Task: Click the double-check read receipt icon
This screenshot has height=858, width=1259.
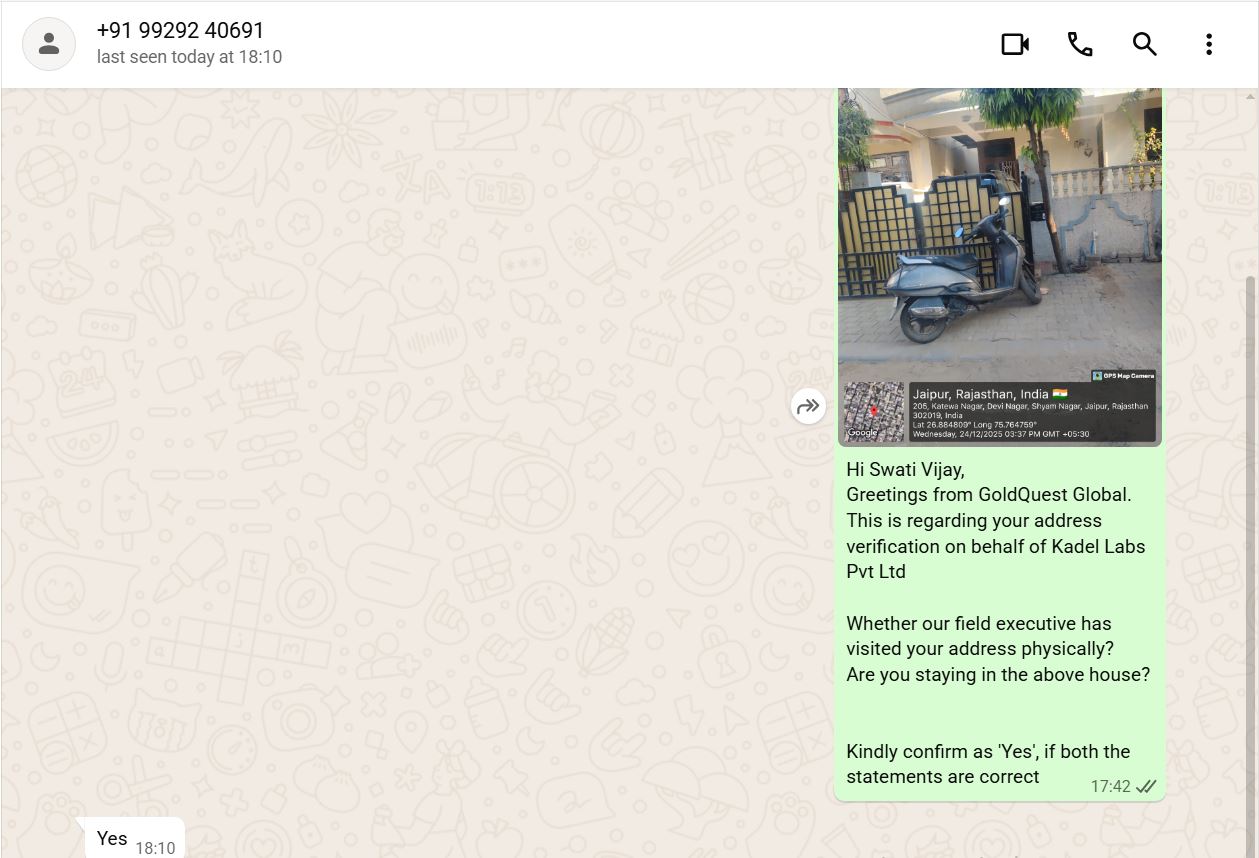Action: coord(1146,787)
